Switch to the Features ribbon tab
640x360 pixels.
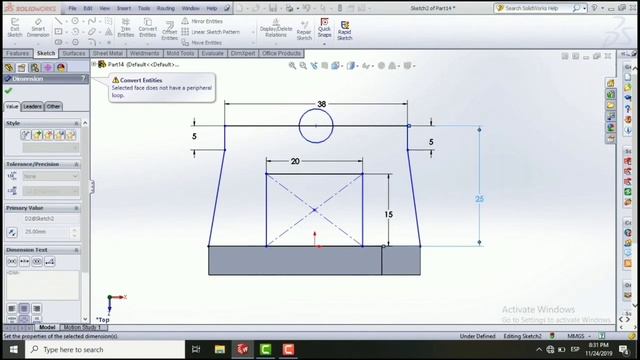(18, 53)
